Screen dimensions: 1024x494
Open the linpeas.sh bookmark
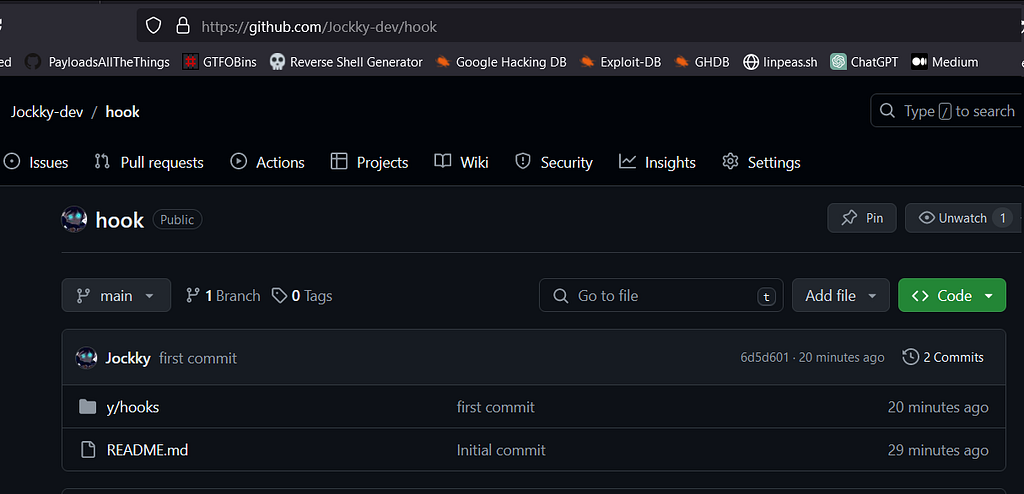pos(780,62)
